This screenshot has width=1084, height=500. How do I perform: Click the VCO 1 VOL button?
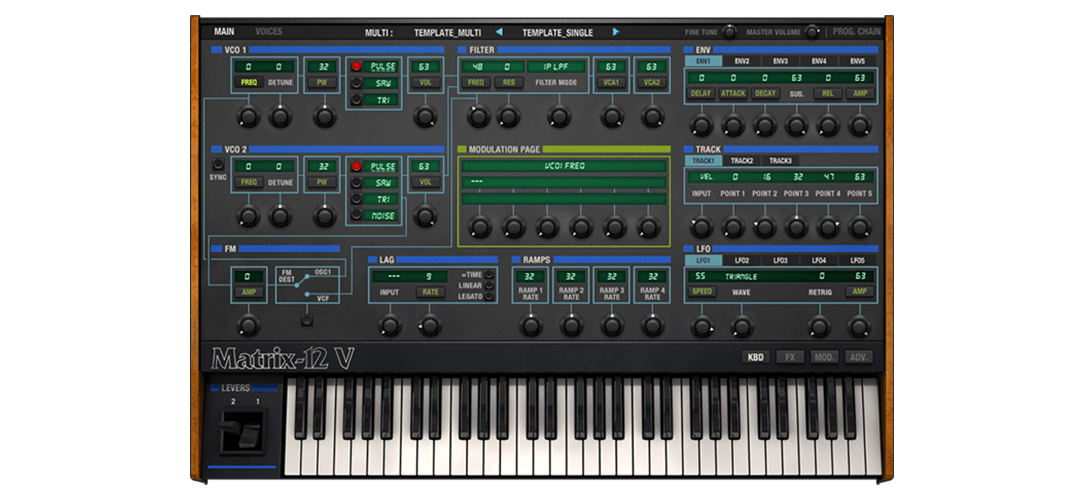(425, 83)
